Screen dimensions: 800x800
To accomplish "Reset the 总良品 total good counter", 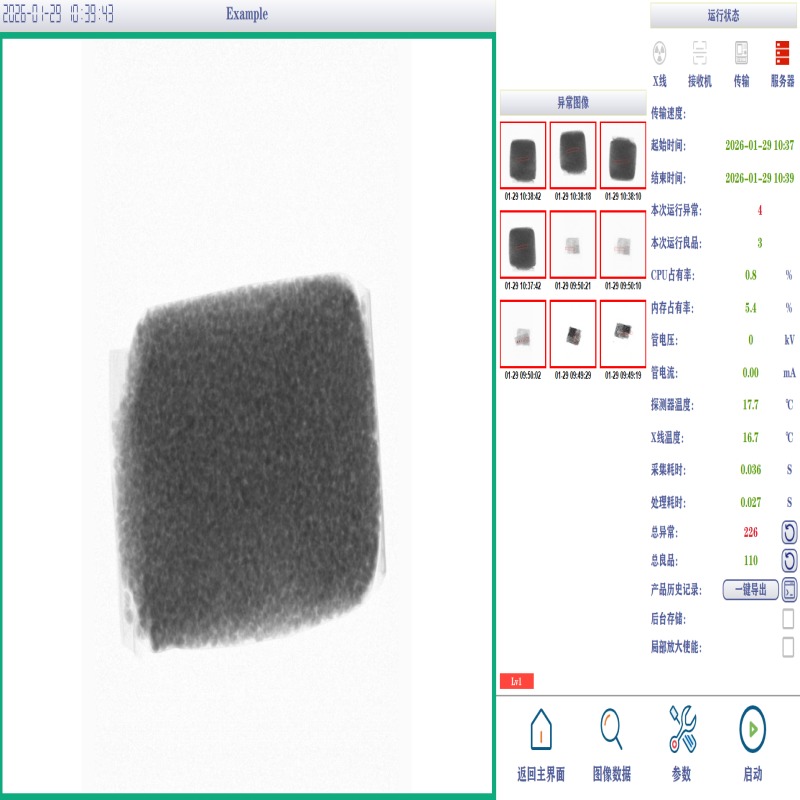I will 789,561.
